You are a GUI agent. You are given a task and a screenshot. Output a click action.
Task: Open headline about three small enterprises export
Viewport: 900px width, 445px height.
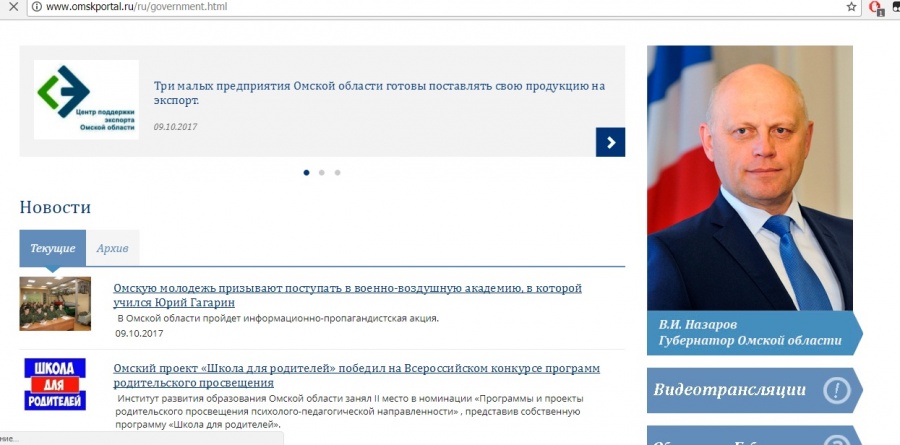pyautogui.click(x=379, y=93)
